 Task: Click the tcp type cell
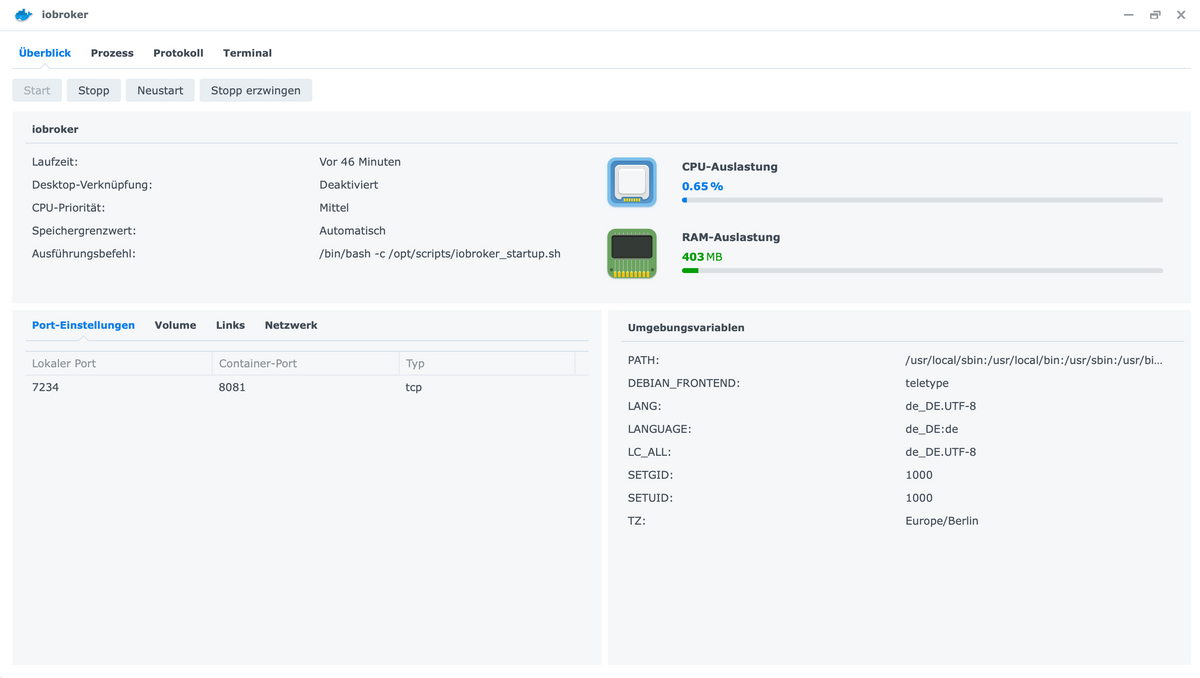point(413,387)
